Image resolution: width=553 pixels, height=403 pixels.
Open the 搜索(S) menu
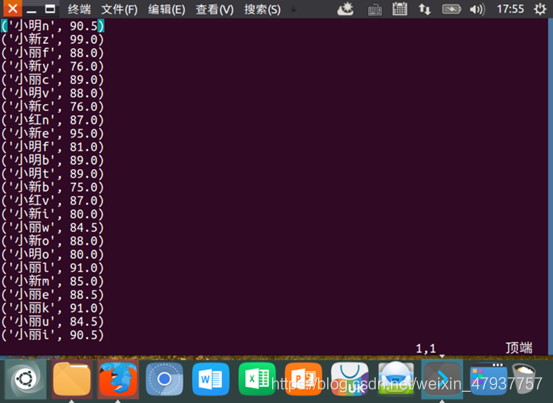262,9
